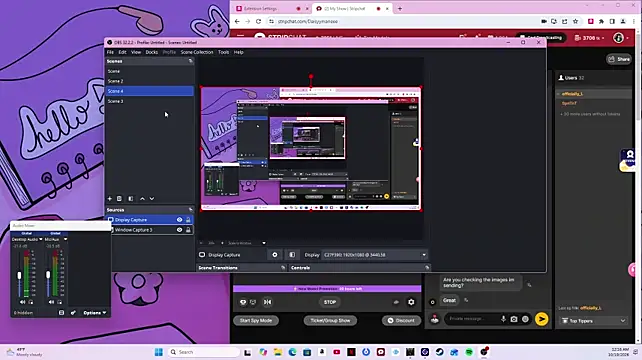Toggle monitoring headphones for Desktop Audio
Viewport: 642px width, 360px height.
[31, 302]
